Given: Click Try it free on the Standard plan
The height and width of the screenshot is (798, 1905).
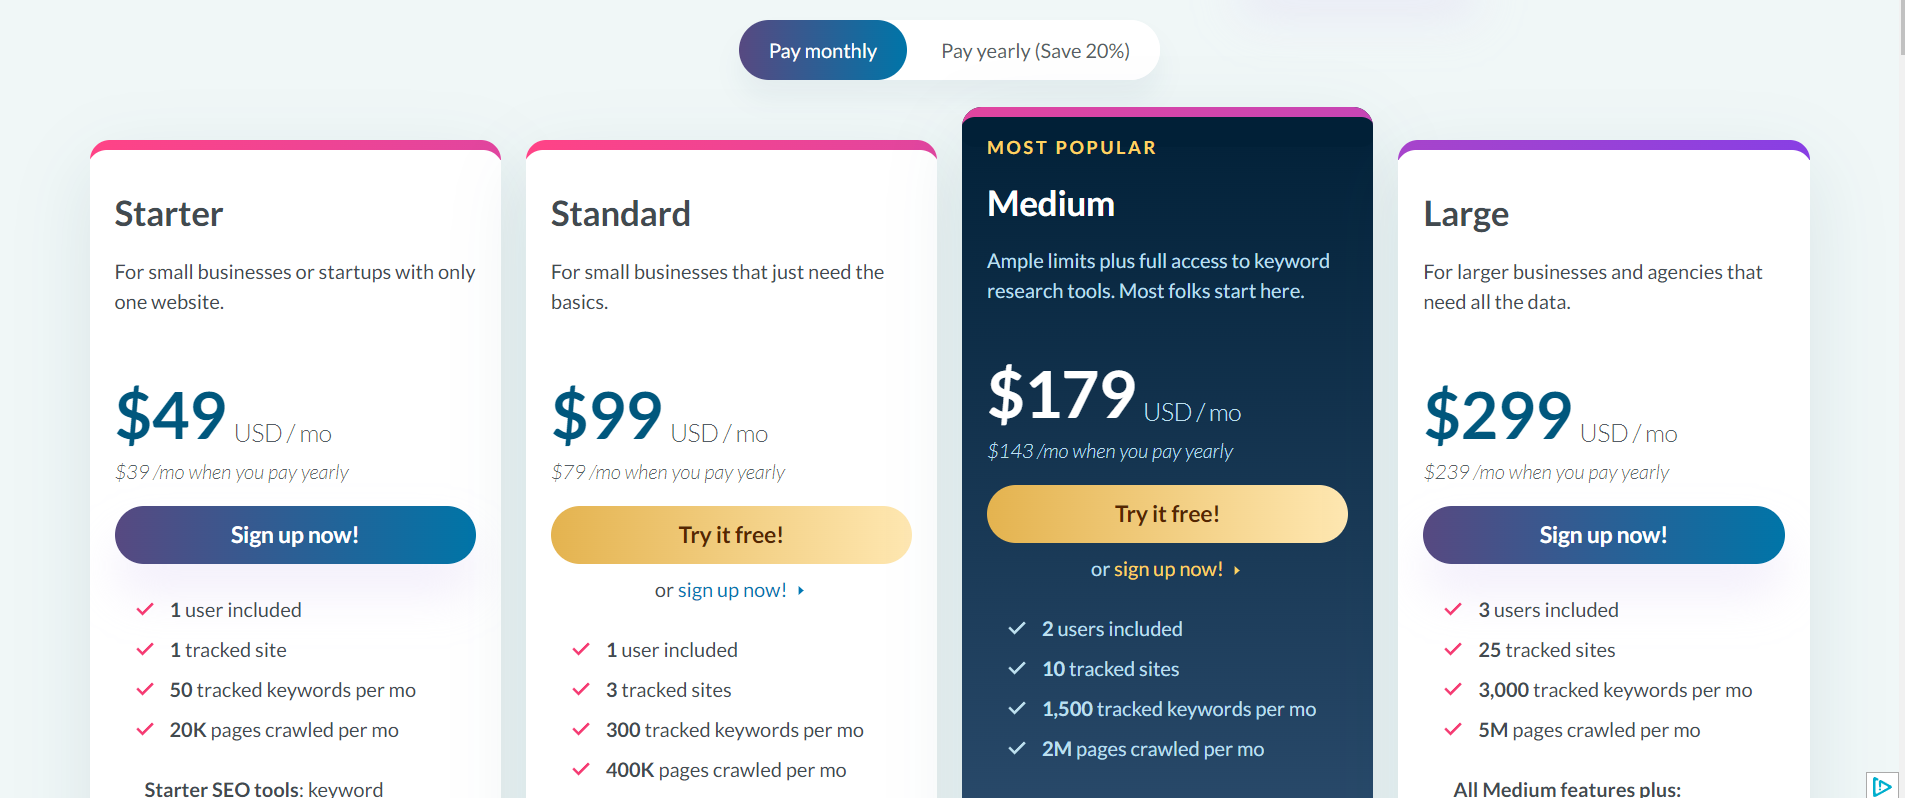Looking at the screenshot, I should pos(731,534).
